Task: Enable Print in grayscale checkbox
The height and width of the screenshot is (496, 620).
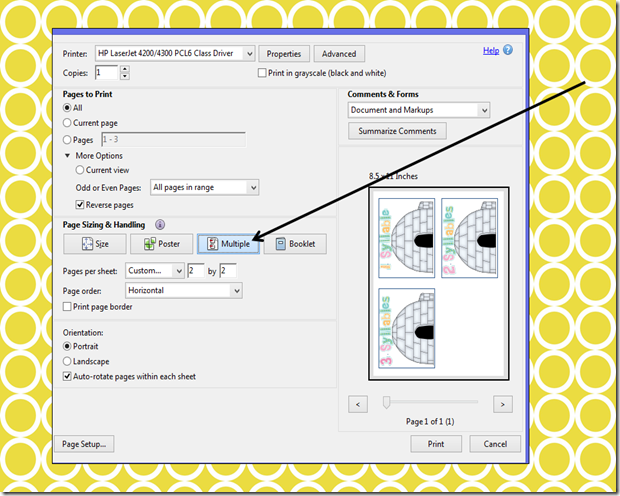Action: (262, 73)
